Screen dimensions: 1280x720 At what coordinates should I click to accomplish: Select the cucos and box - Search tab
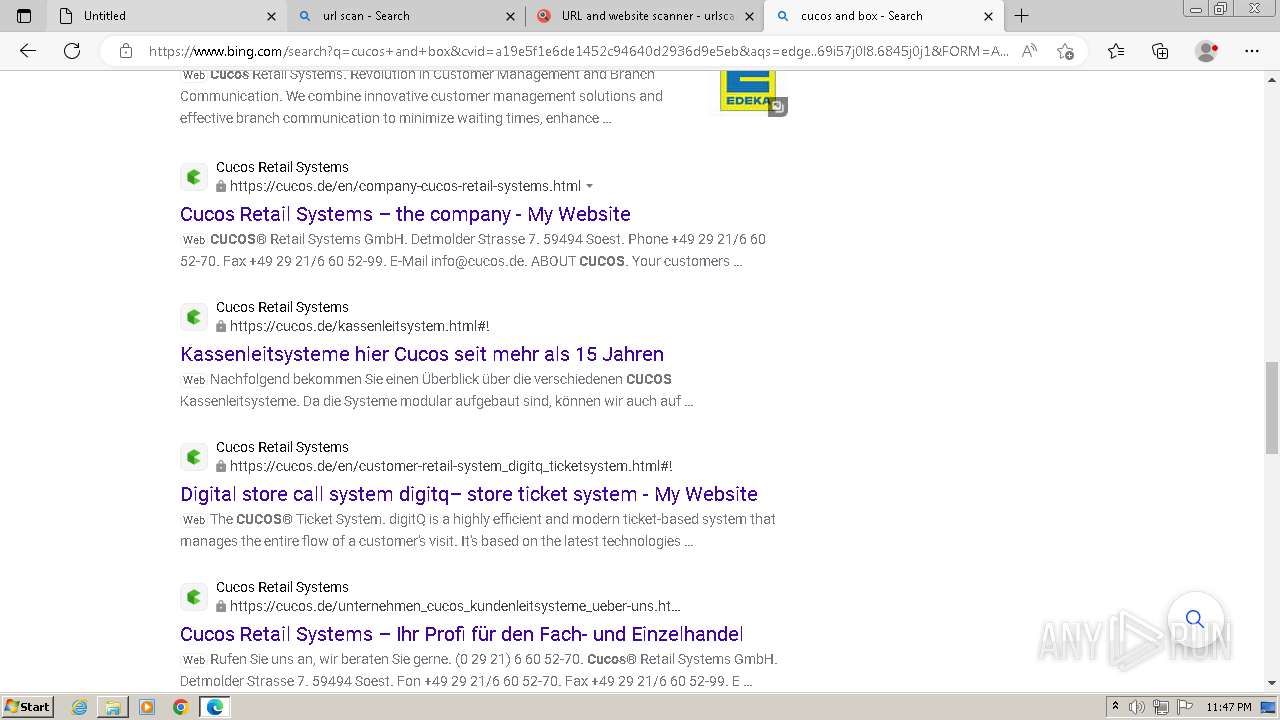884,16
